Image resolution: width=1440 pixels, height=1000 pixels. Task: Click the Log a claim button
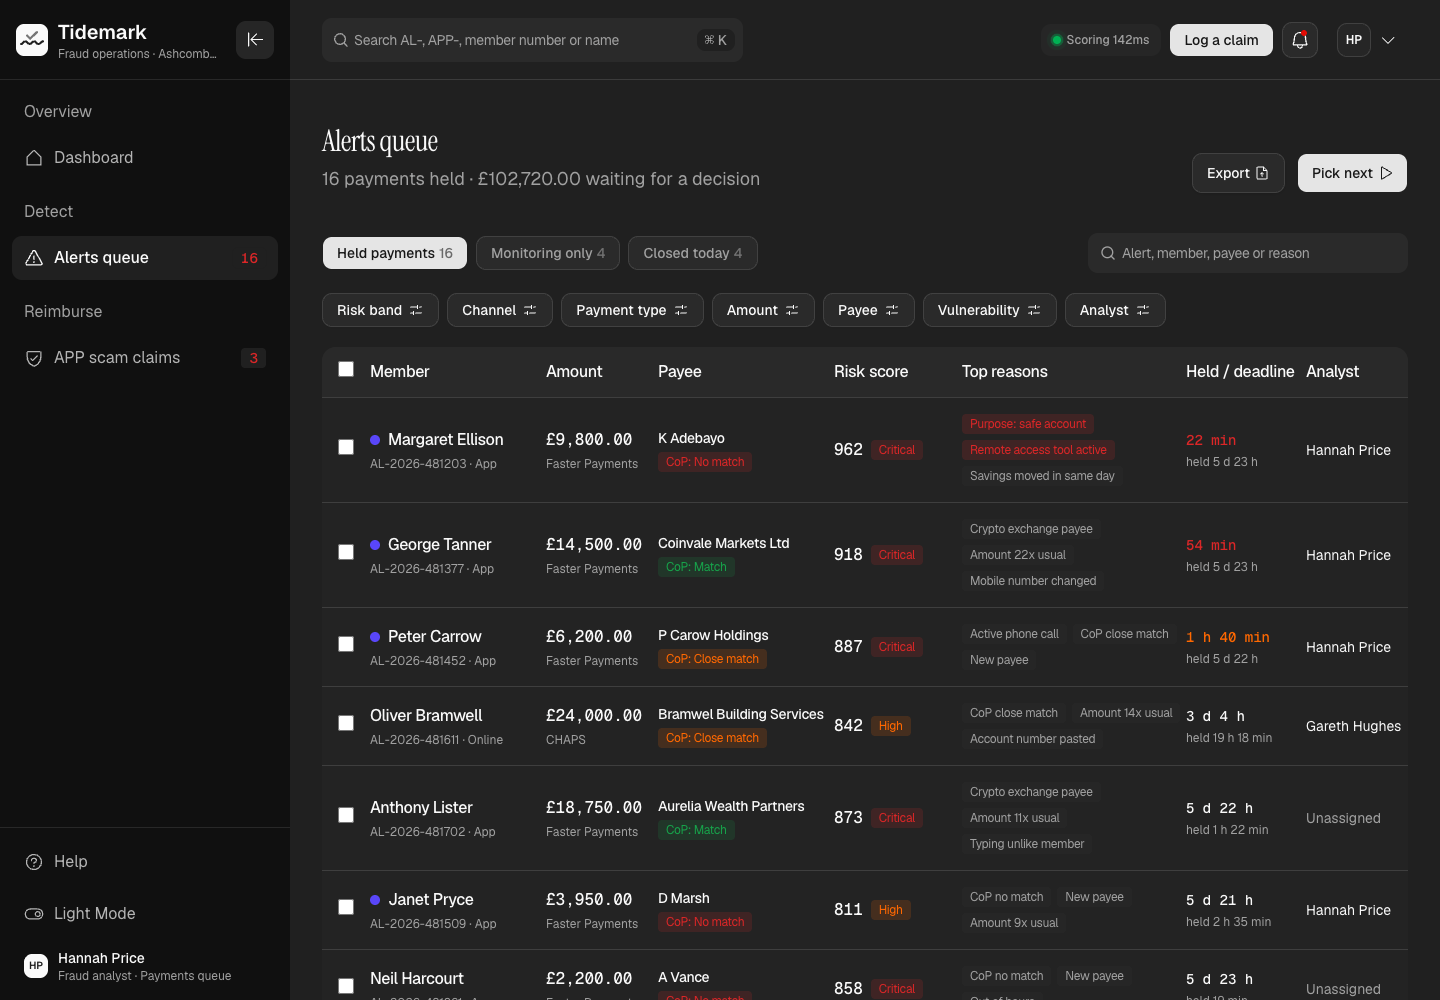(x=1221, y=40)
